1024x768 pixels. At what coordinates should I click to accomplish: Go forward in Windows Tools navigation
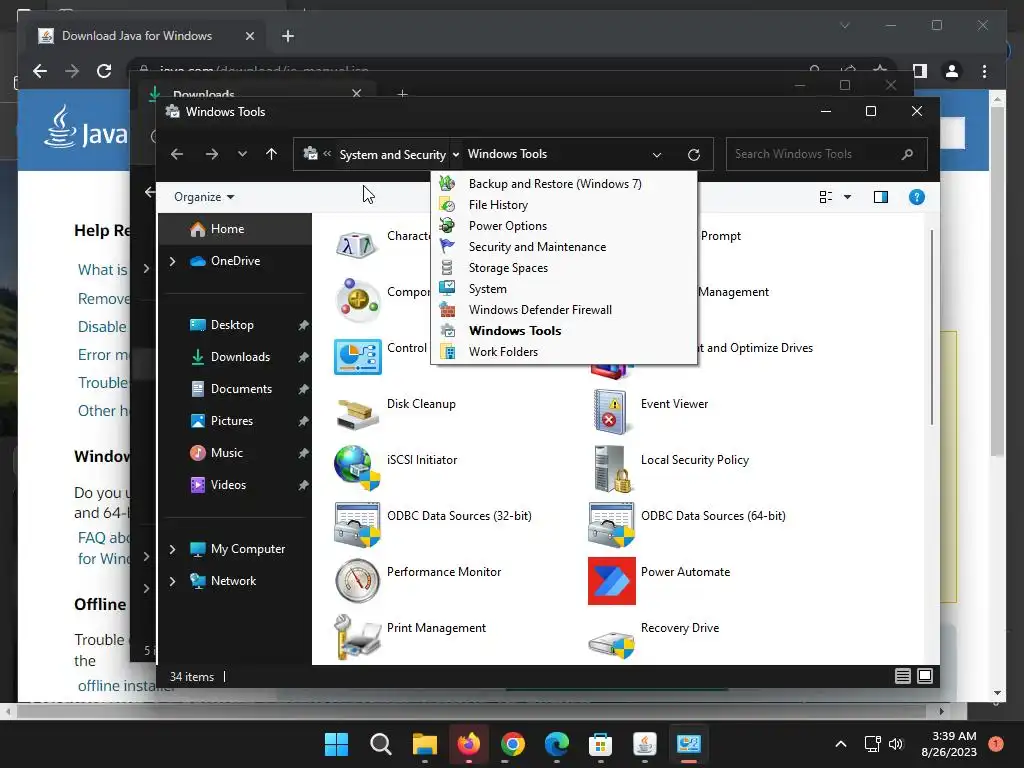click(212, 154)
